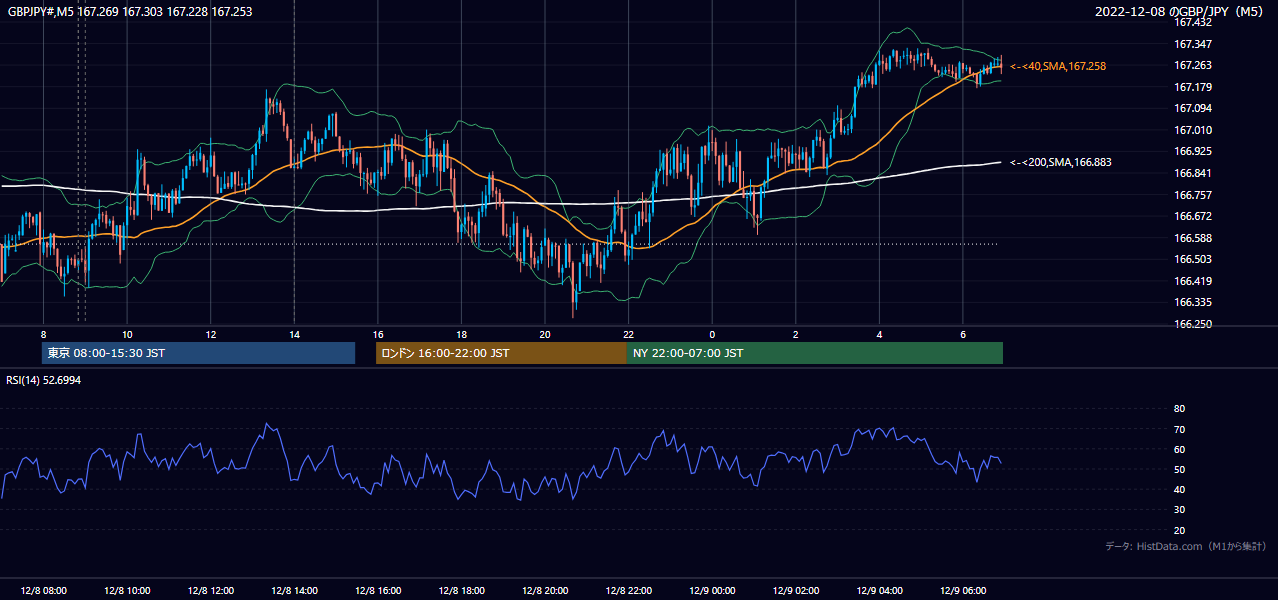Click the 12/9 06:00 time axis label
The image size is (1278, 600).
click(963, 591)
